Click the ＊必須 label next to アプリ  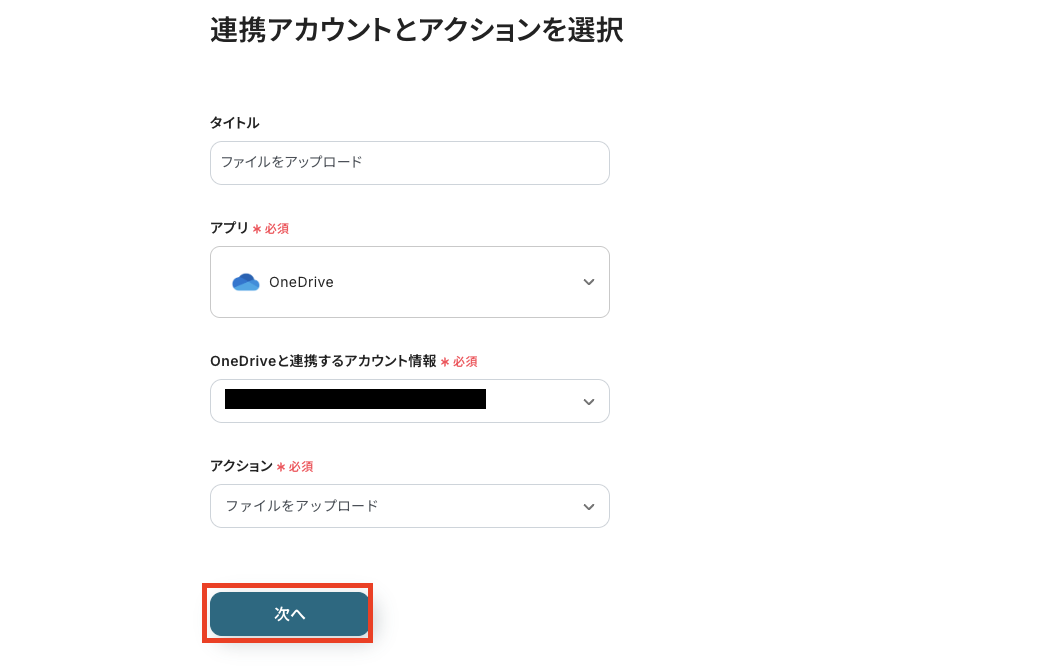[273, 228]
